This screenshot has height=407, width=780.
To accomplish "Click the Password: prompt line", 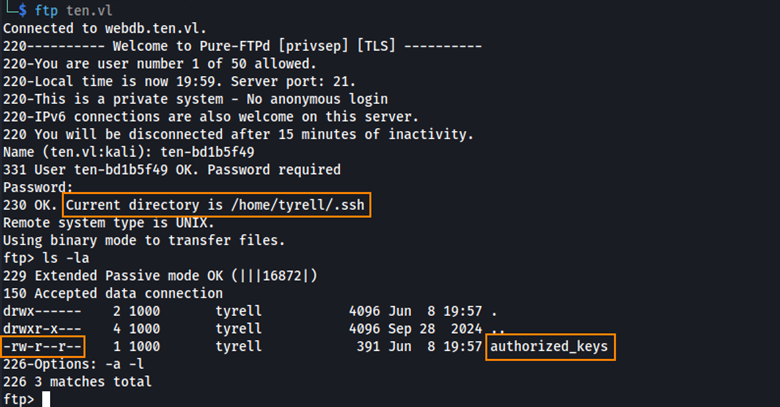I will pyautogui.click(x=38, y=187).
